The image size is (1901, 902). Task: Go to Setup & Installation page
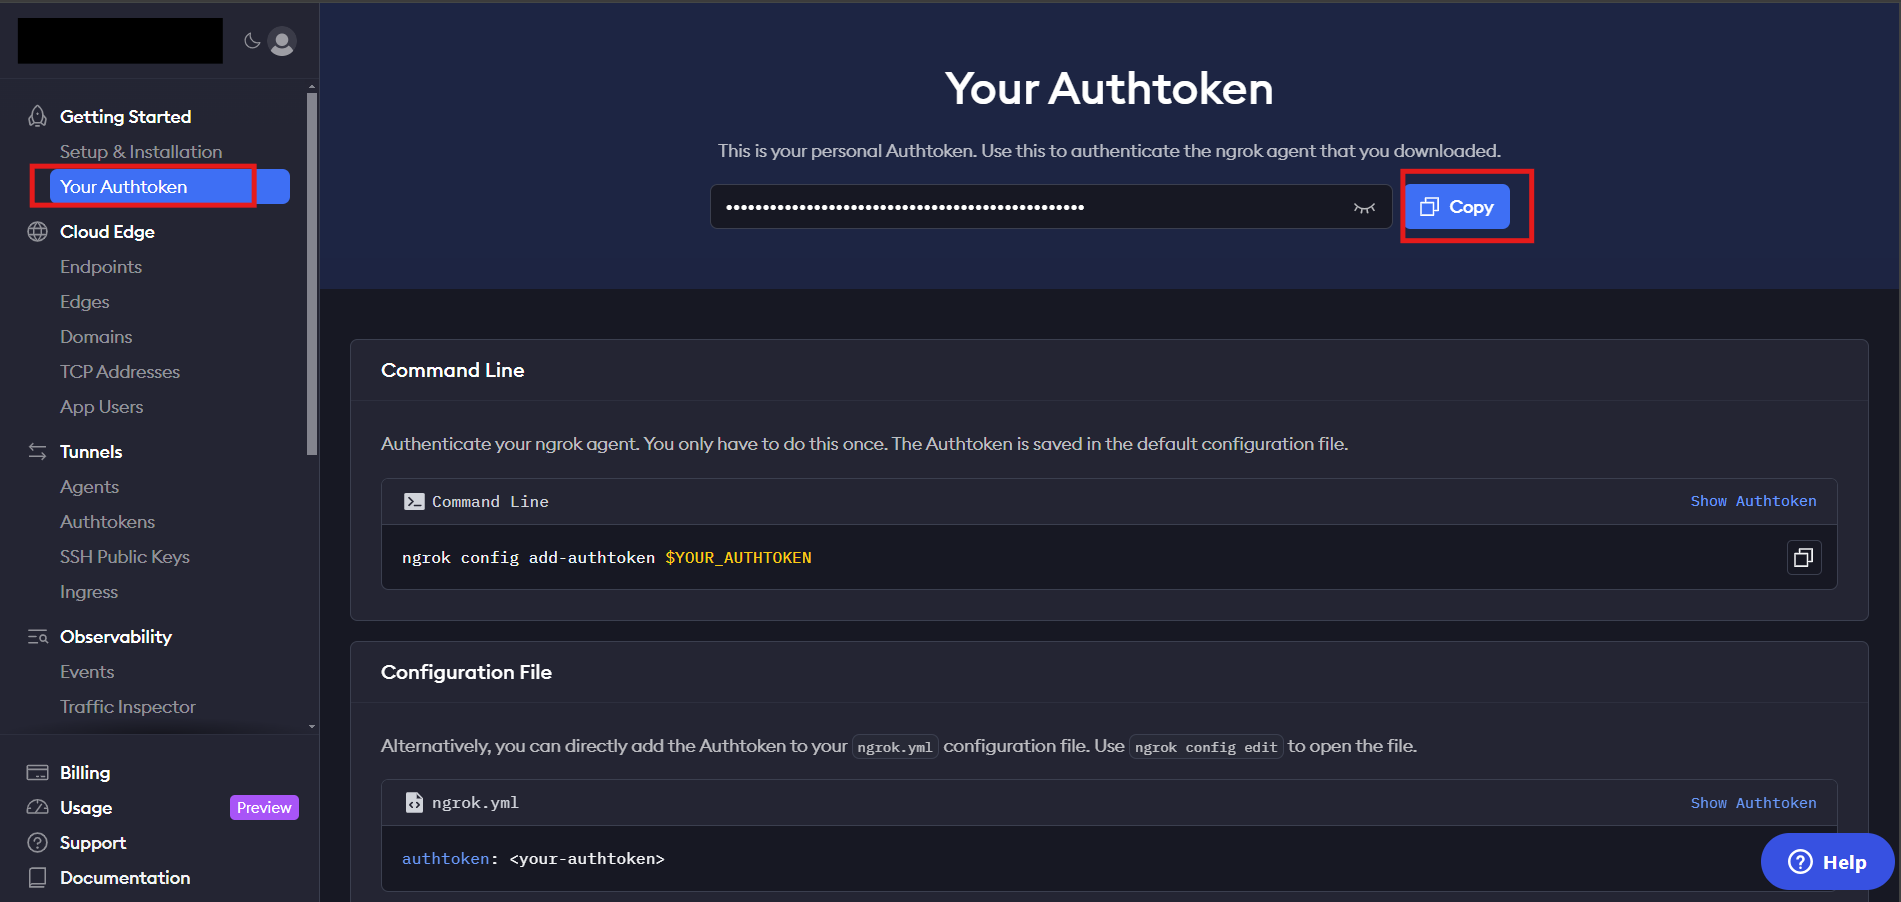[141, 151]
